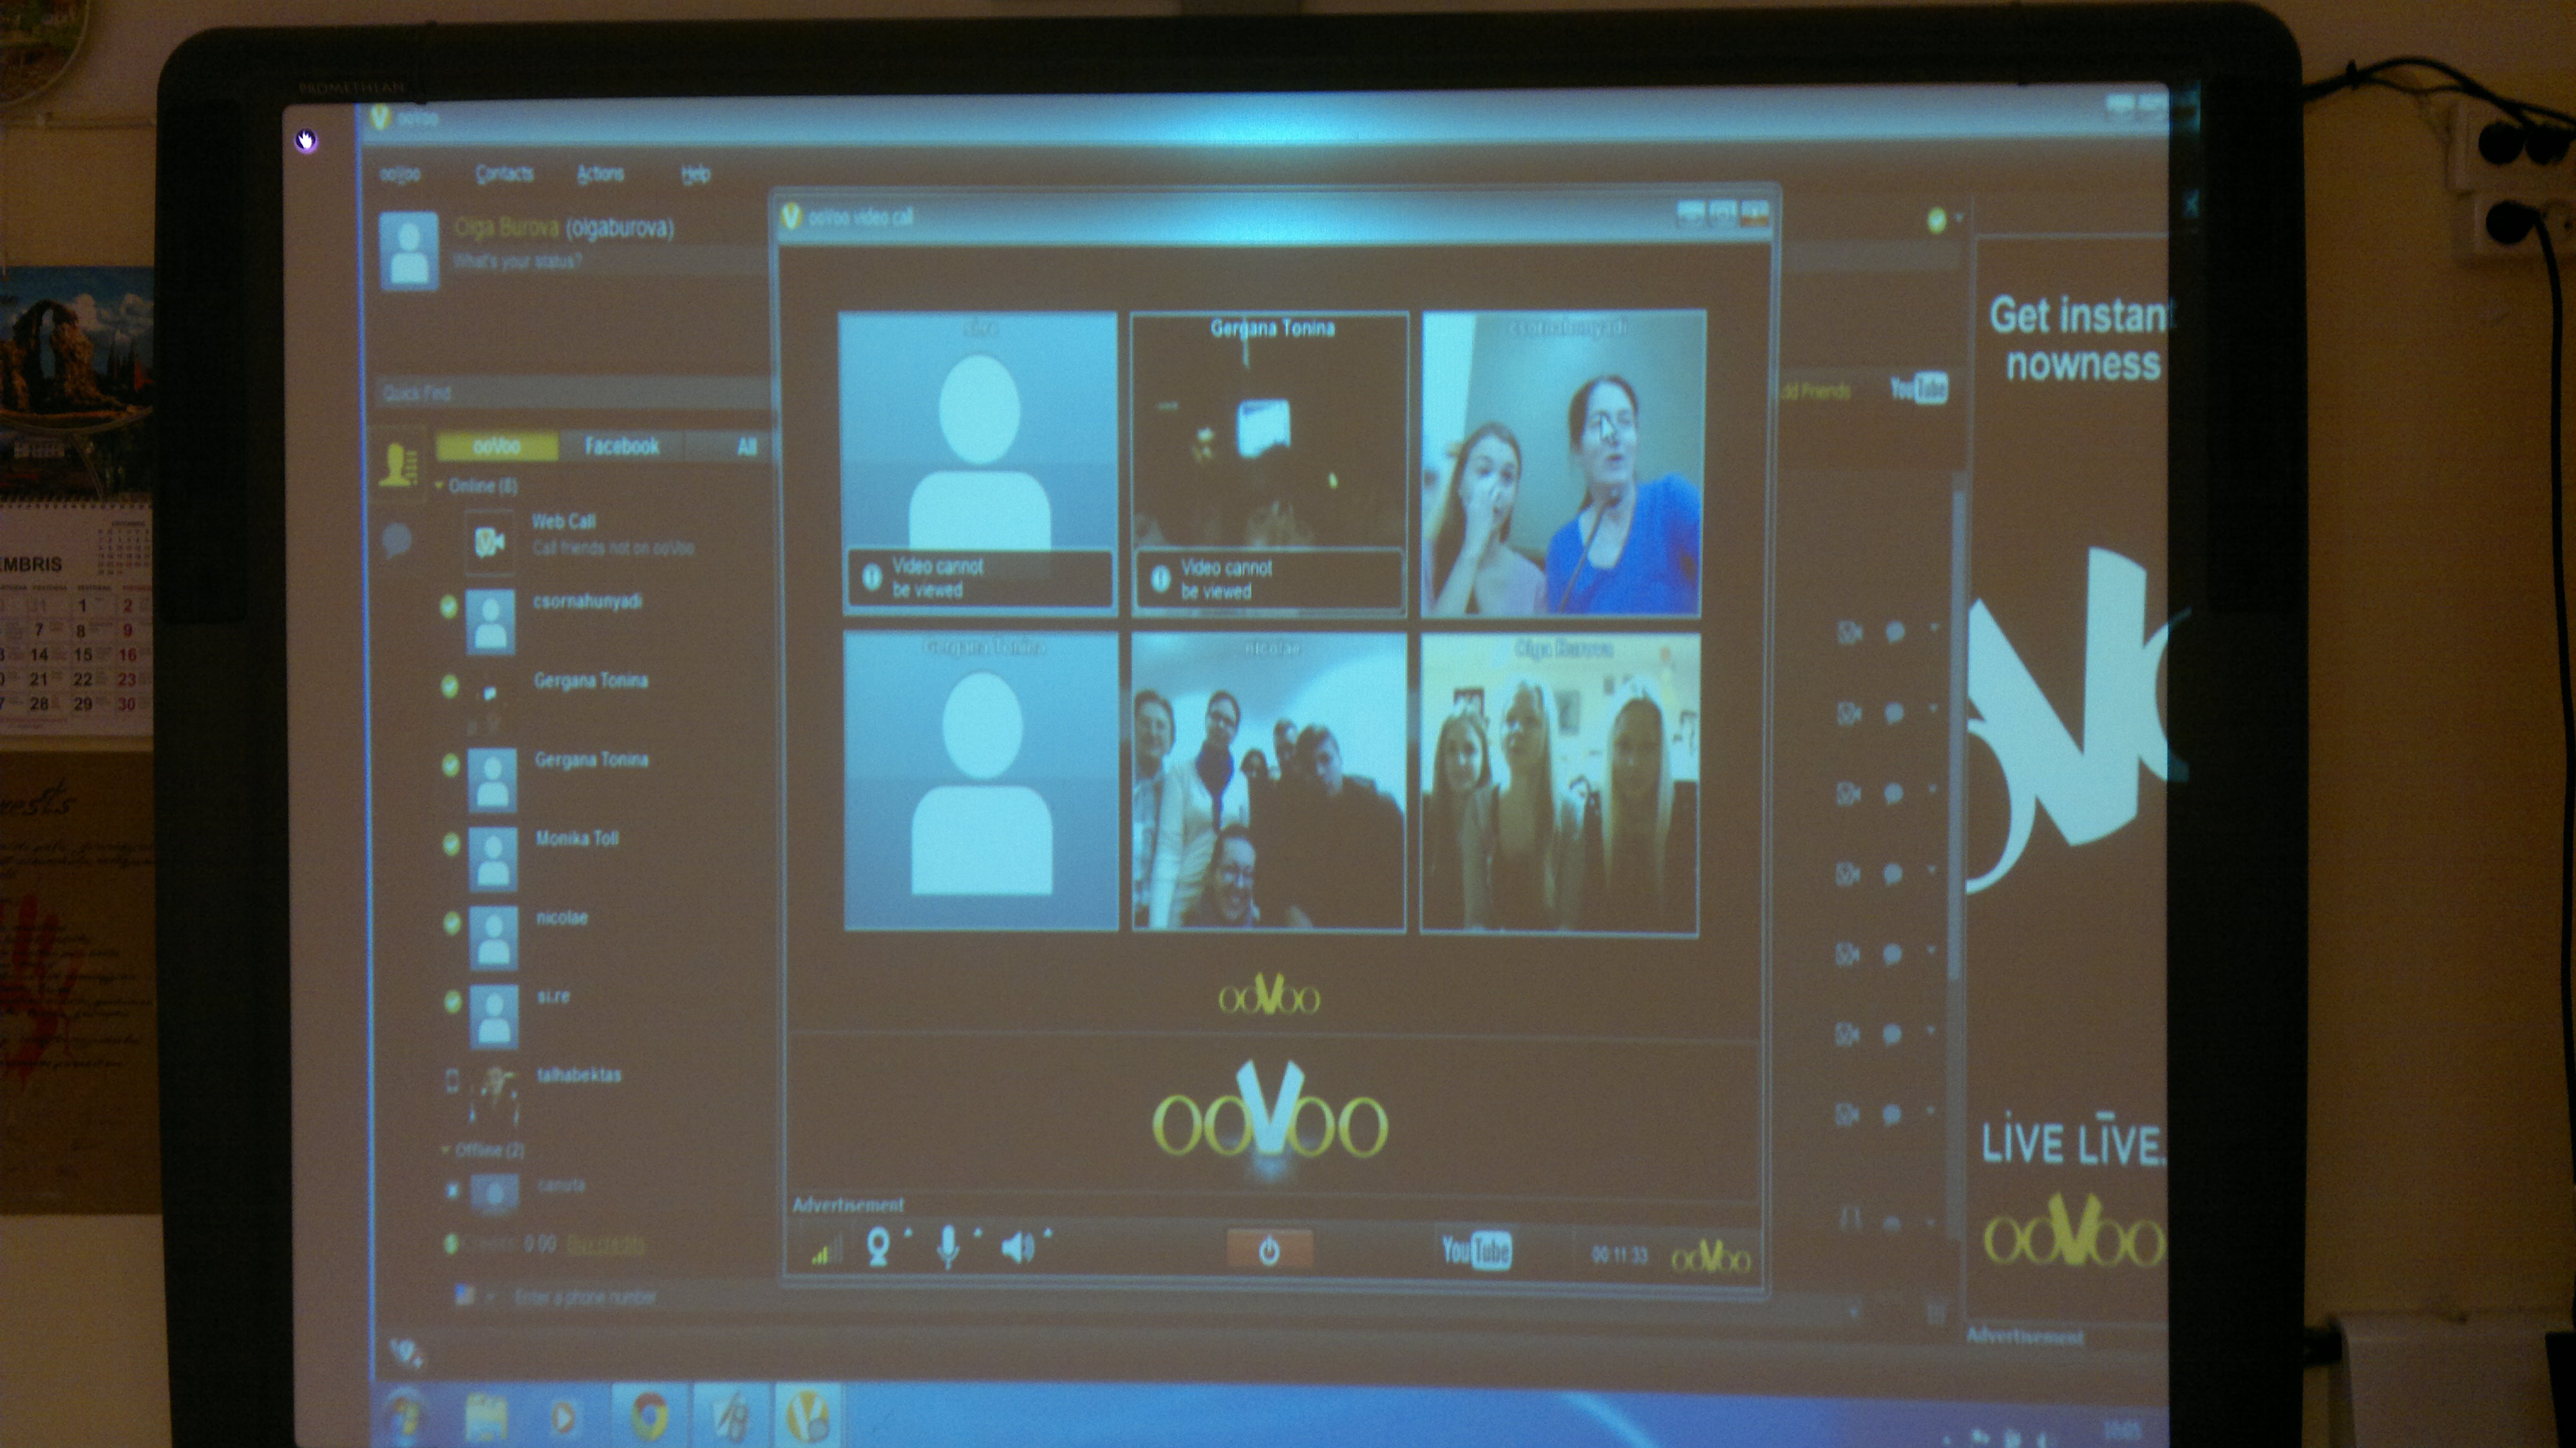Open chat with csornahunyadi

1894,632
